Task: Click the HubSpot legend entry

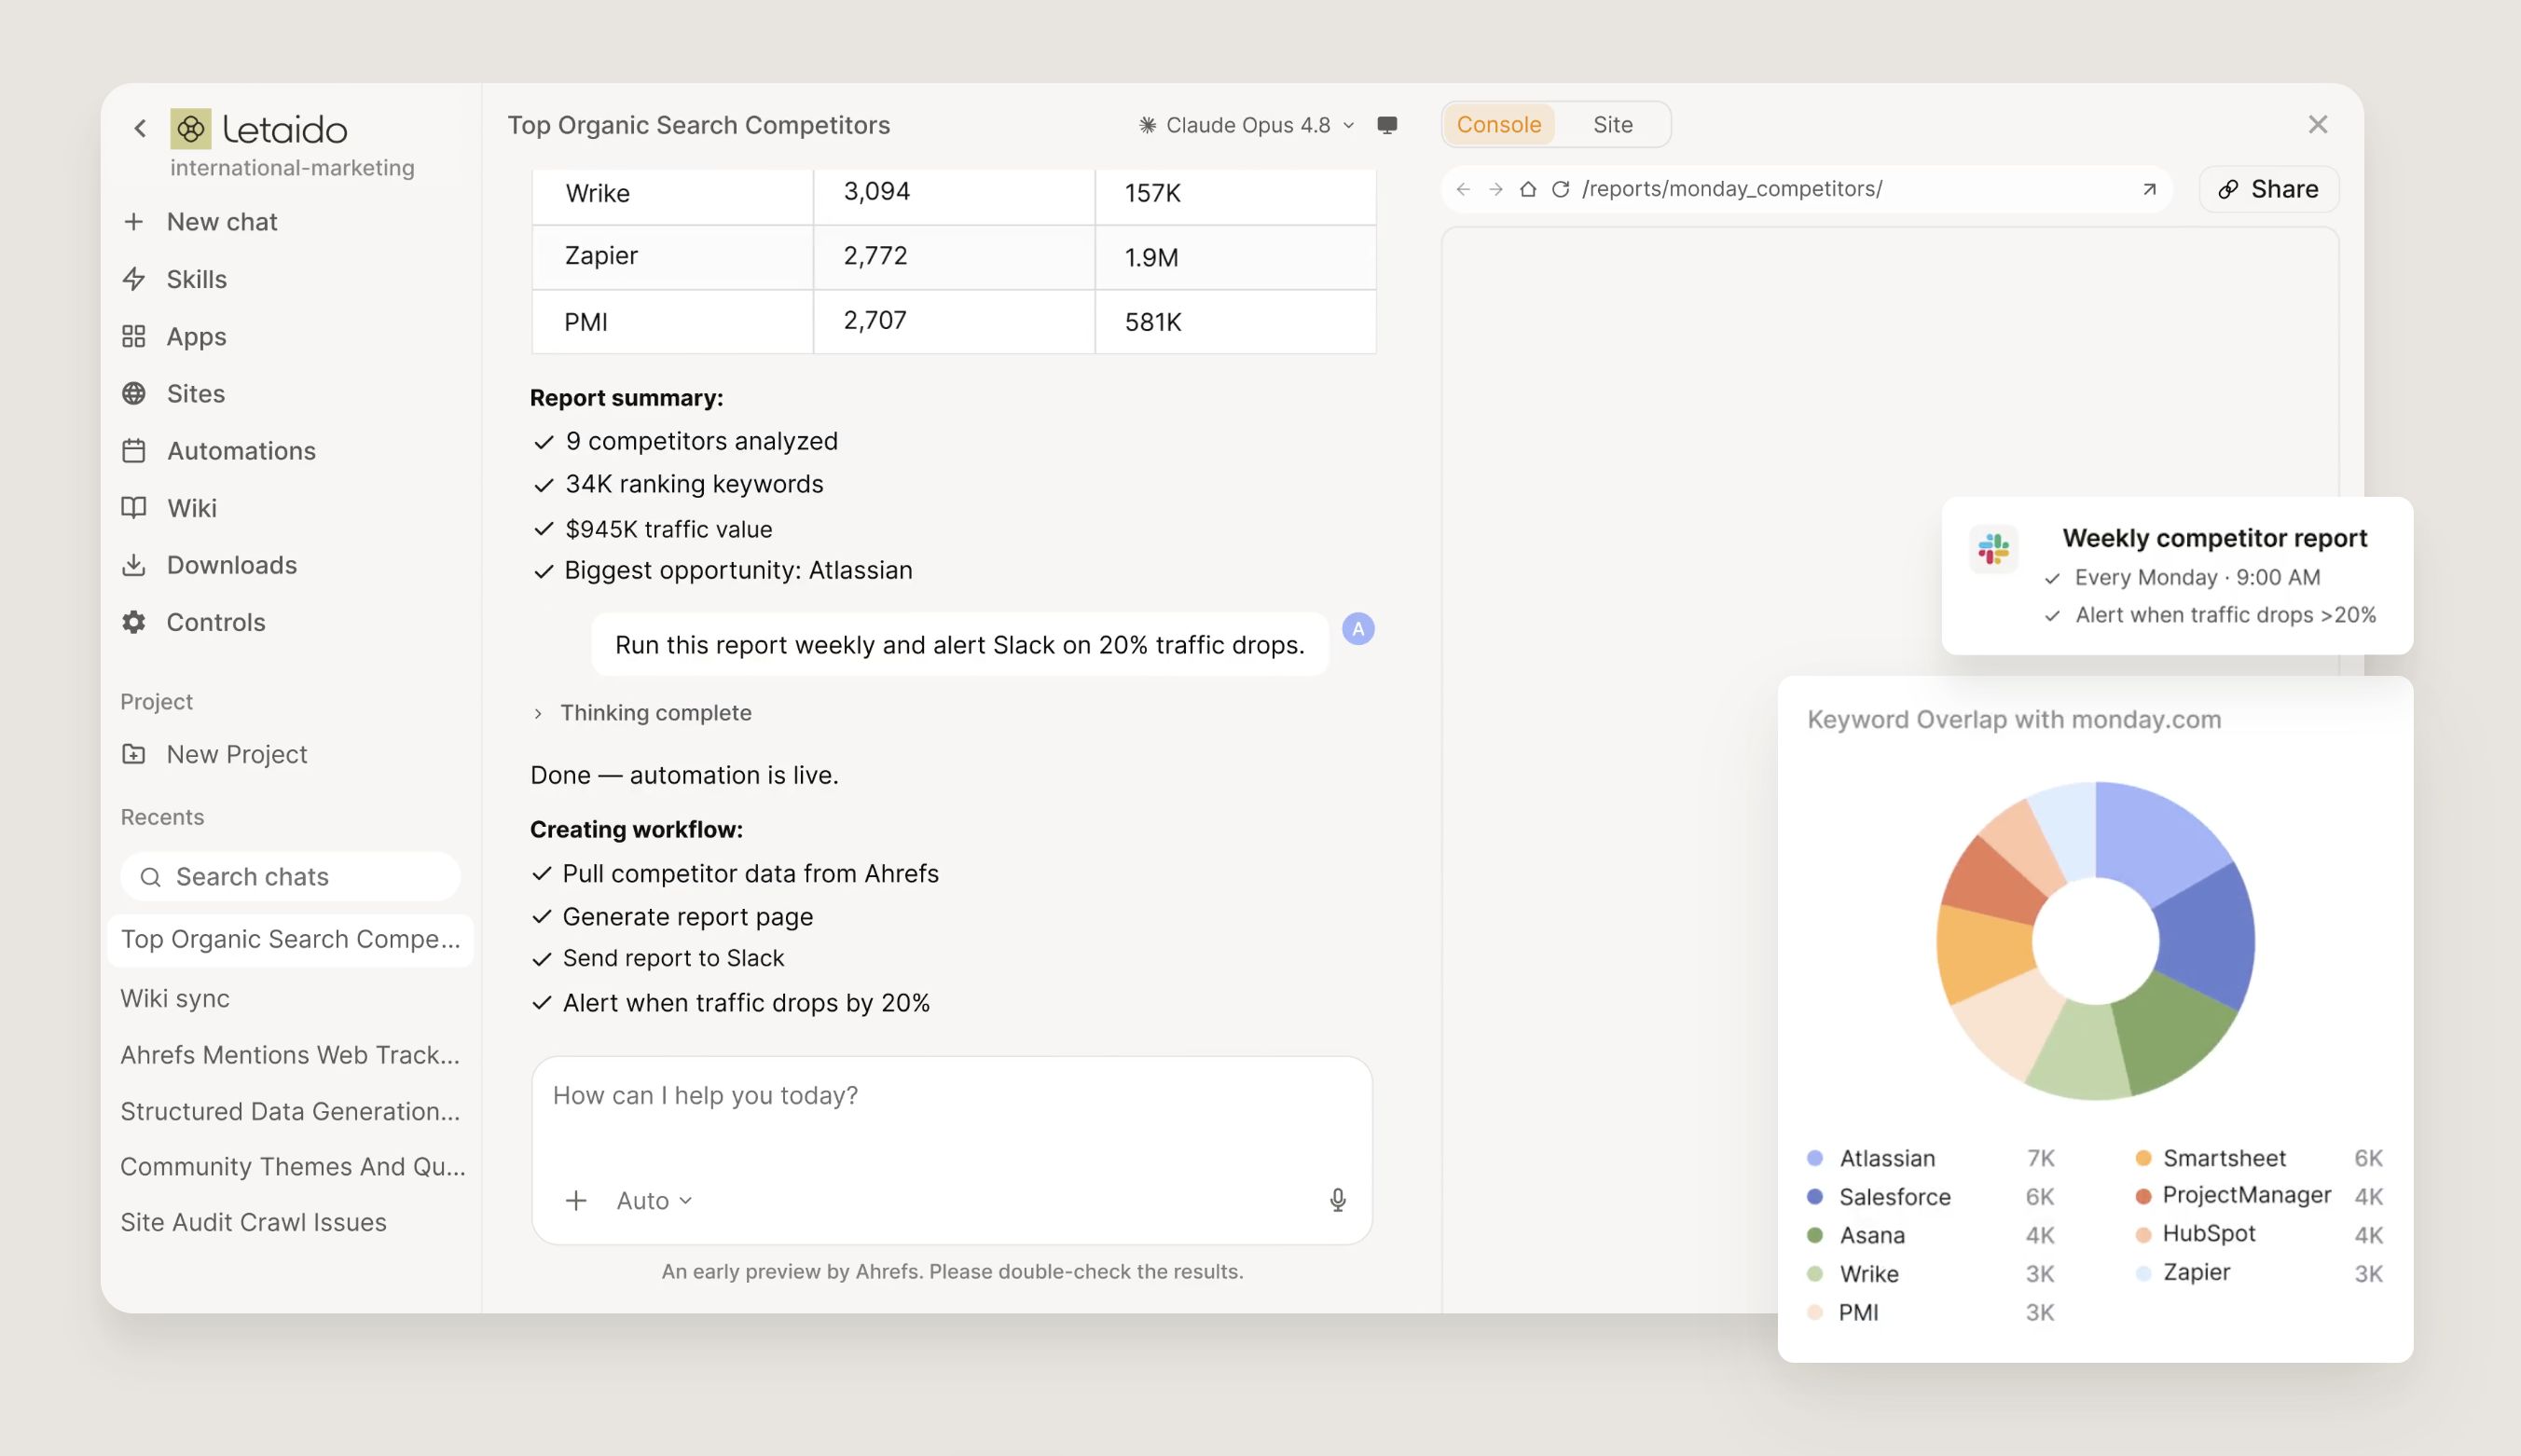Action: point(2257,1234)
